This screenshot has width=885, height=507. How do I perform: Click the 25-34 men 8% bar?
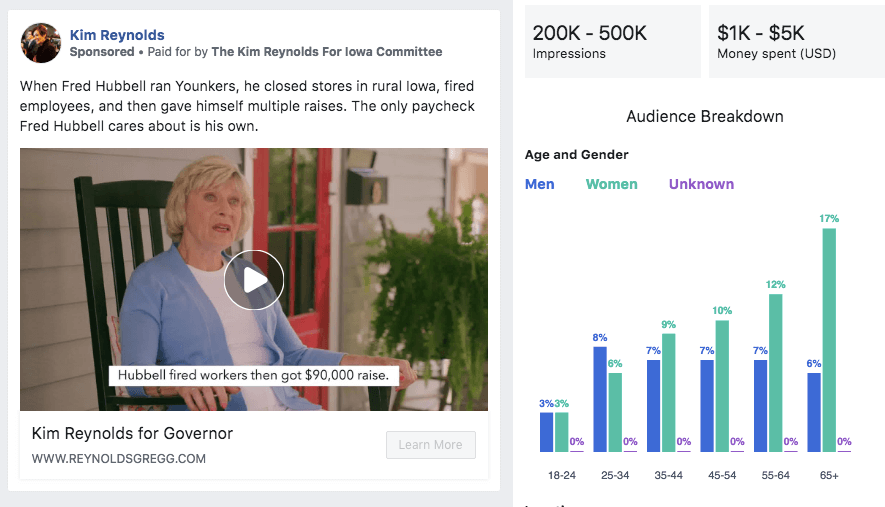600,399
